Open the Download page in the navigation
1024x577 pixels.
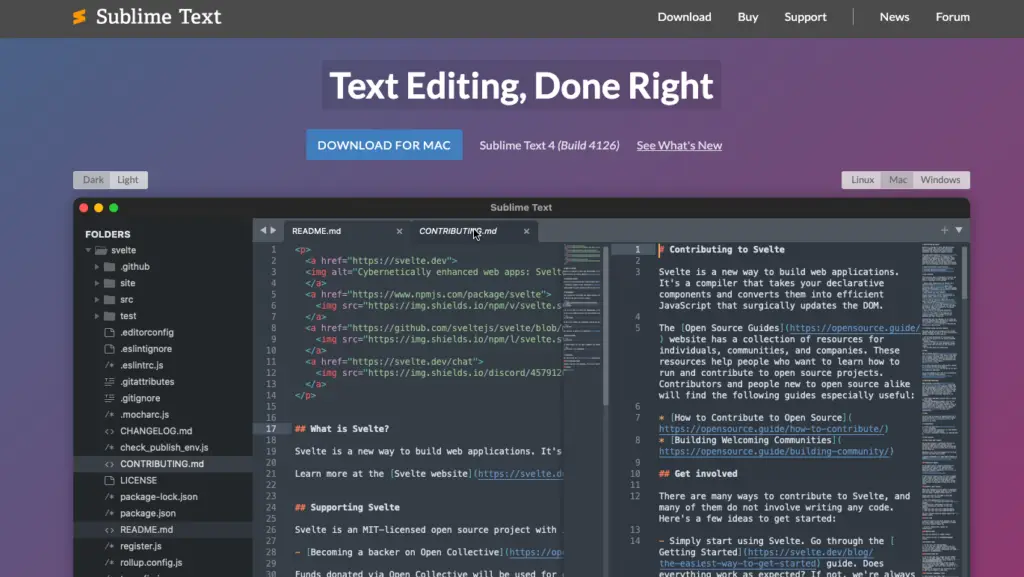(x=684, y=17)
